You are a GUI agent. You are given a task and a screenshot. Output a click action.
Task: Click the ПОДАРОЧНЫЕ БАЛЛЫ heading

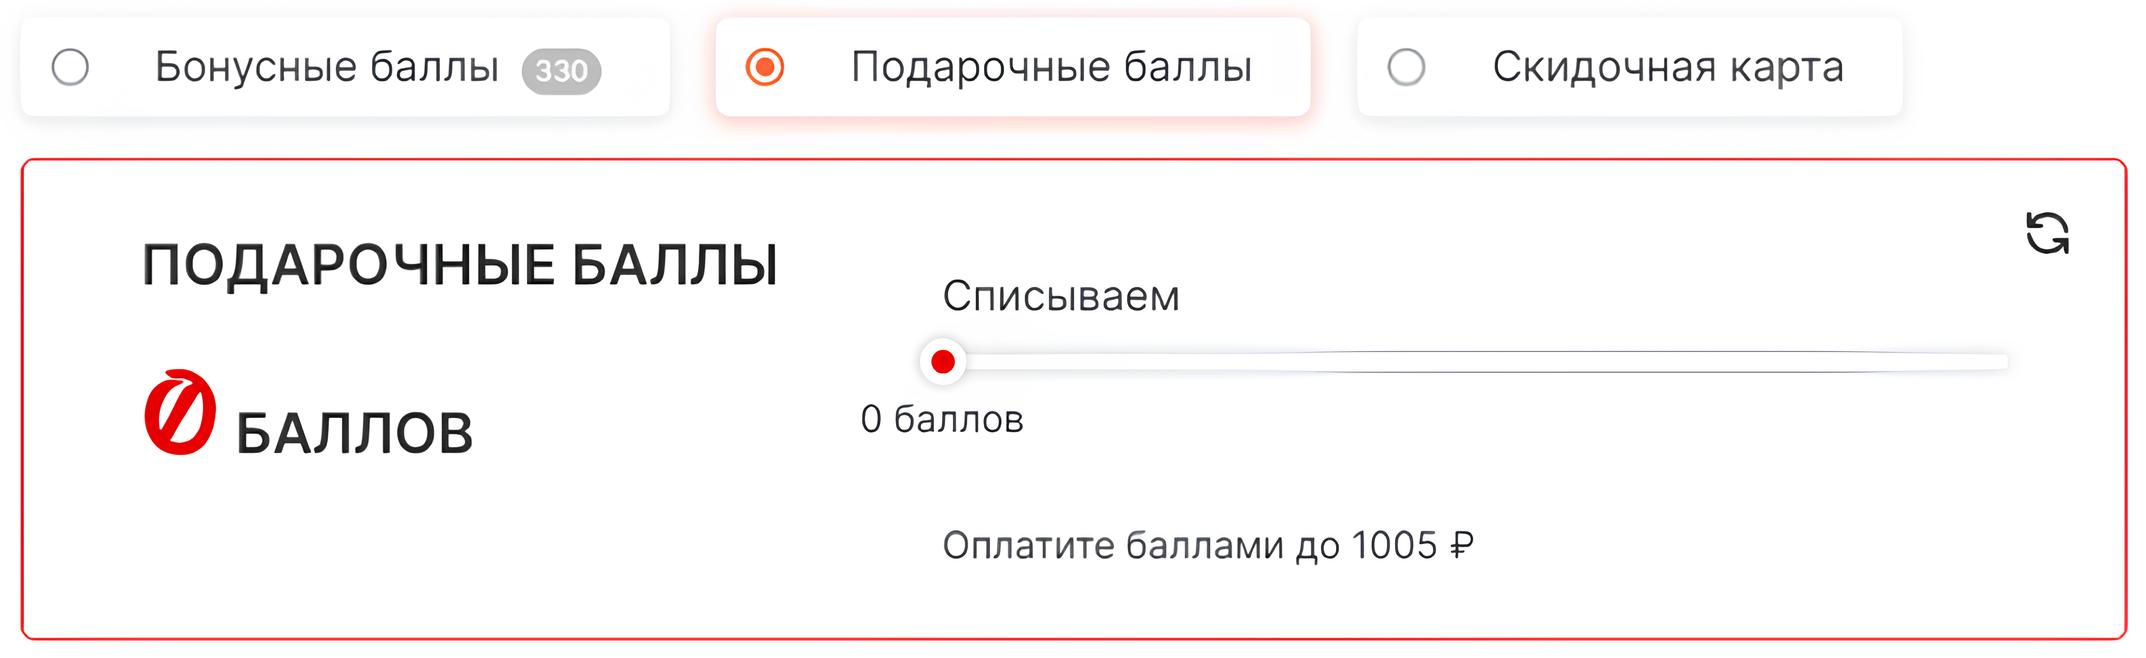[x=460, y=266]
